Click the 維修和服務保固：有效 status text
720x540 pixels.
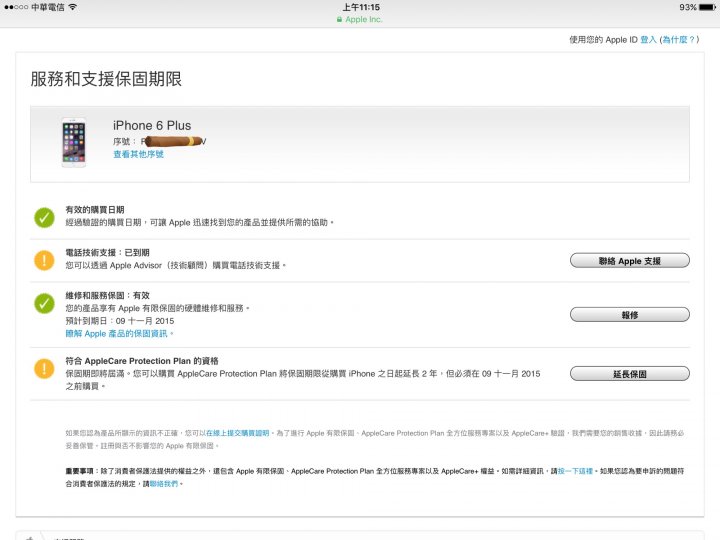tap(107, 295)
